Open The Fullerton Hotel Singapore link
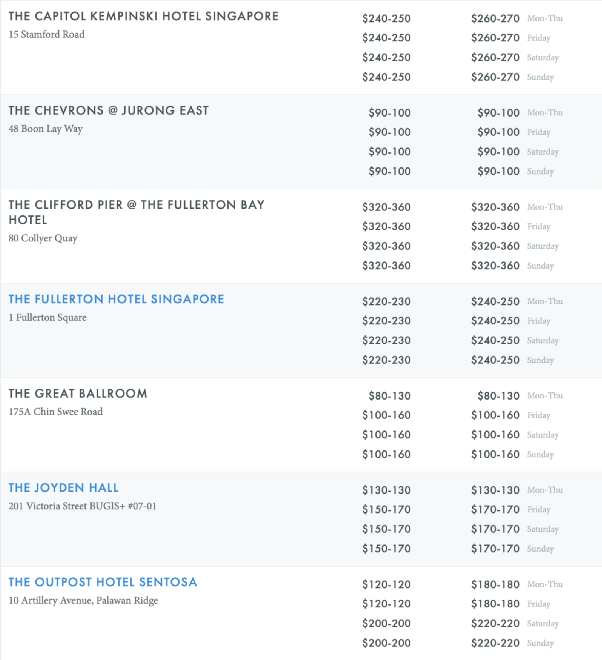 (116, 299)
